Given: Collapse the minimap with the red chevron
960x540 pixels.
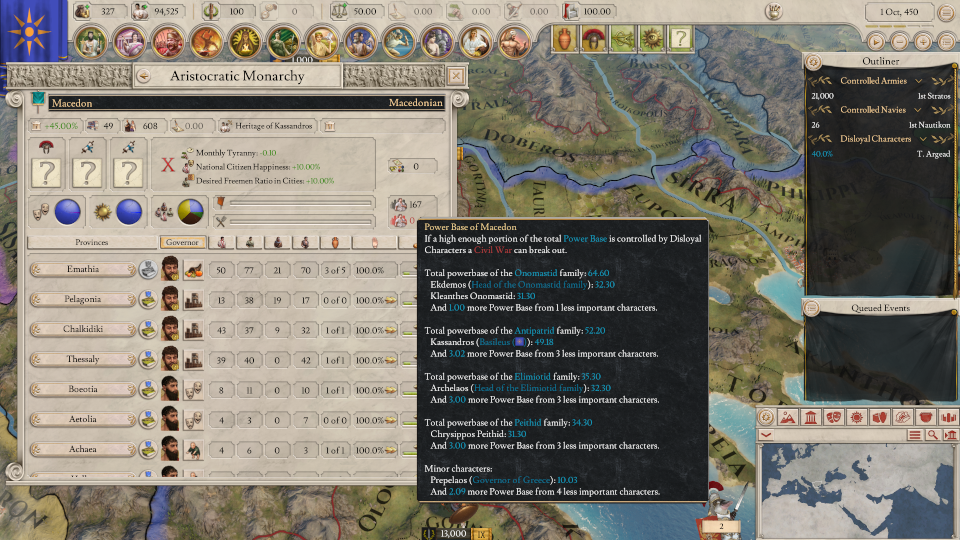Looking at the screenshot, I should click(766, 435).
